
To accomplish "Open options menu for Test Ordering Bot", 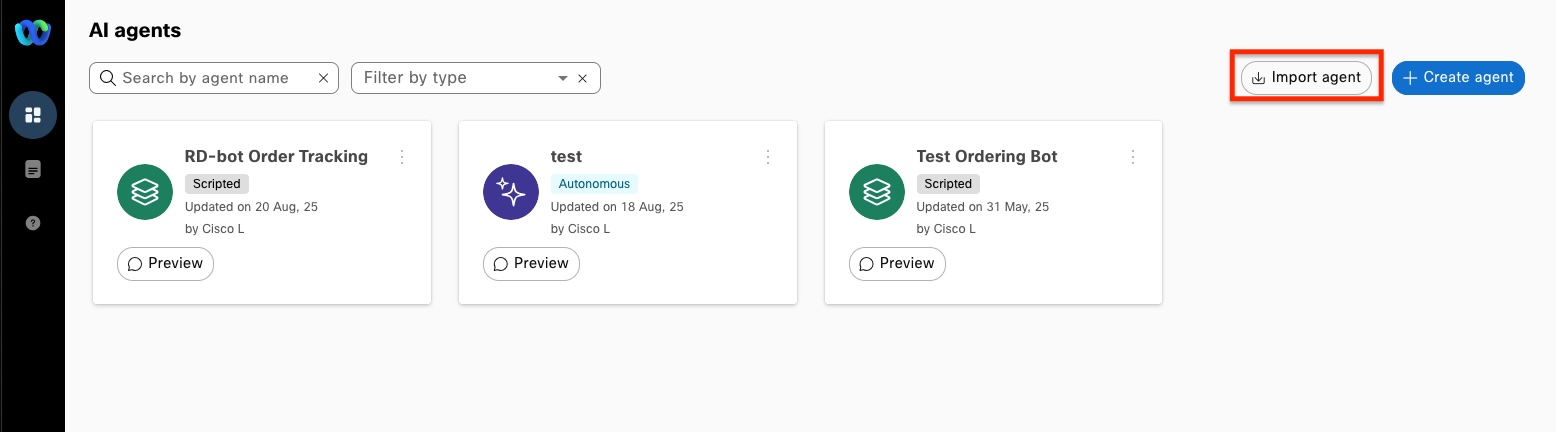I will click(x=1133, y=157).
